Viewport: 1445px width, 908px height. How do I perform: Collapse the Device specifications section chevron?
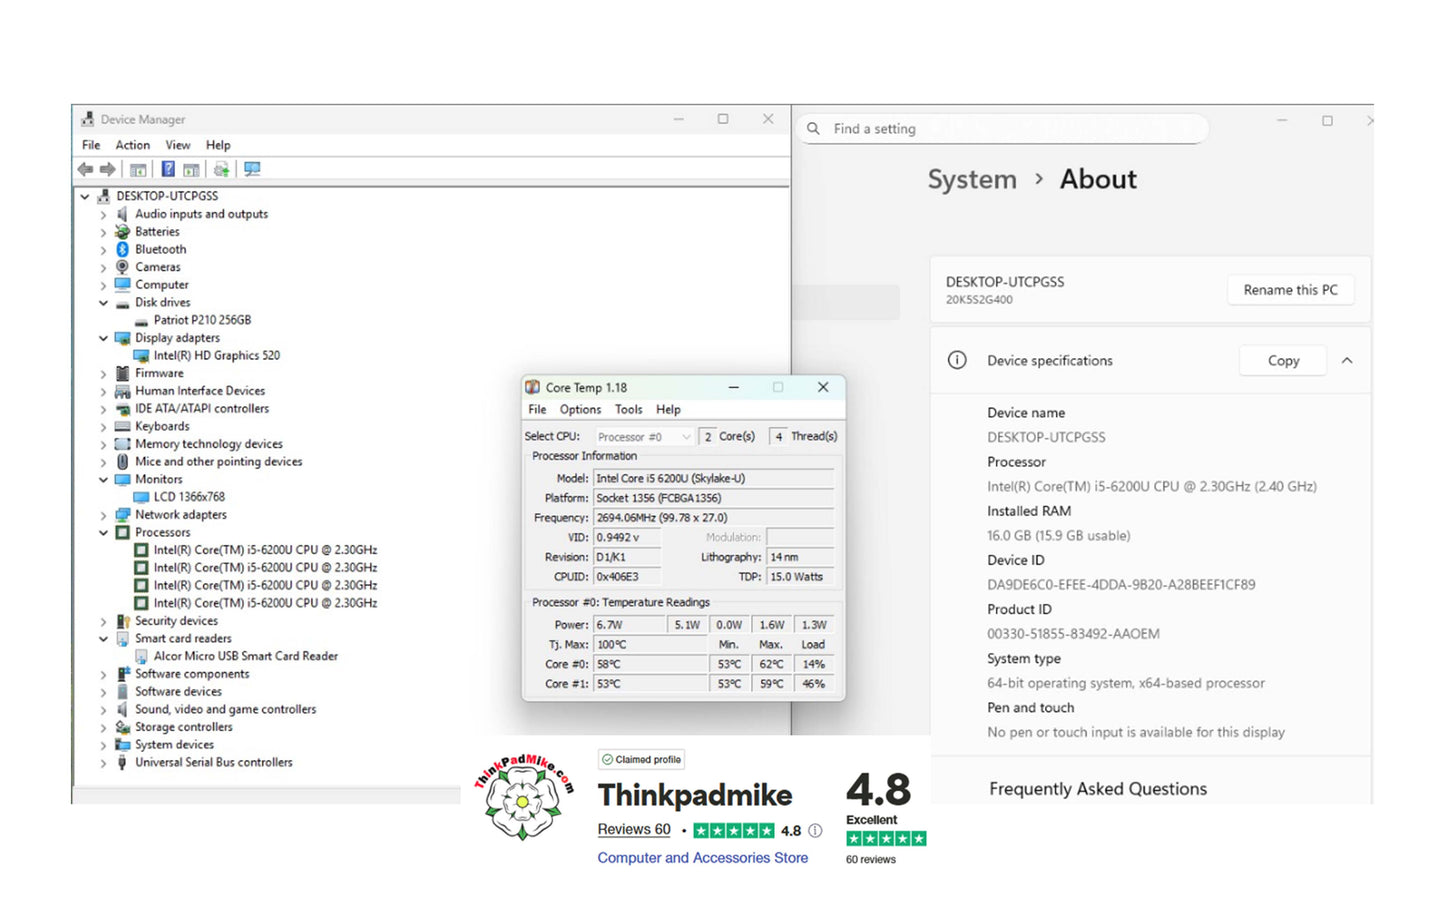click(1347, 360)
